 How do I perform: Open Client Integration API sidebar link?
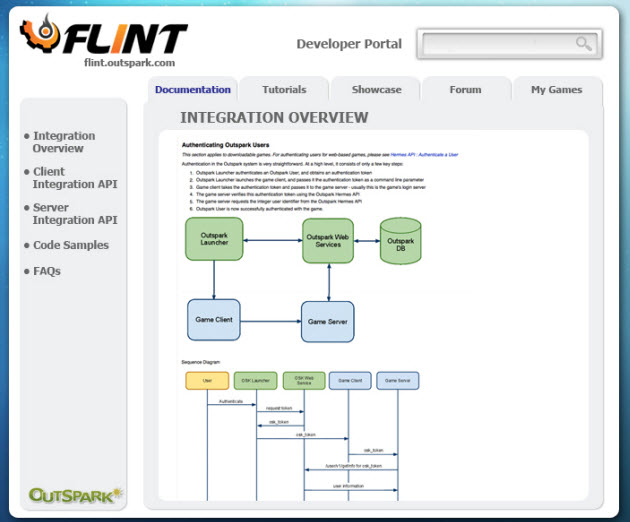[x=75, y=178]
